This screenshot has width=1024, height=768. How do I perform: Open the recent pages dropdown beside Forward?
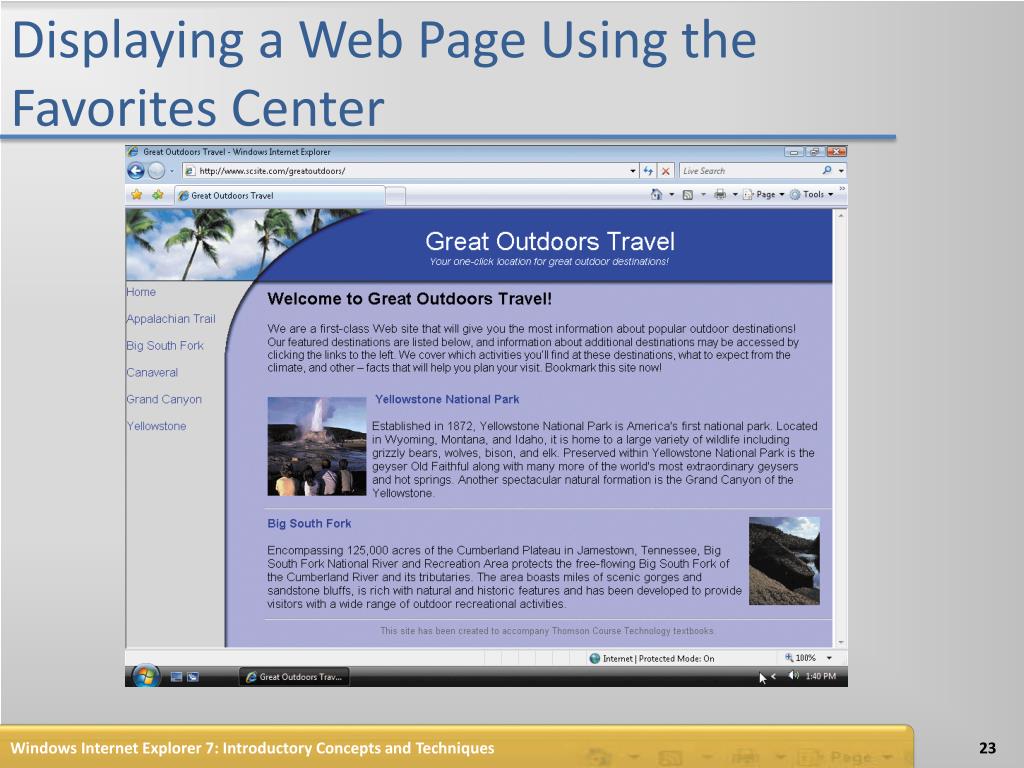(172, 171)
